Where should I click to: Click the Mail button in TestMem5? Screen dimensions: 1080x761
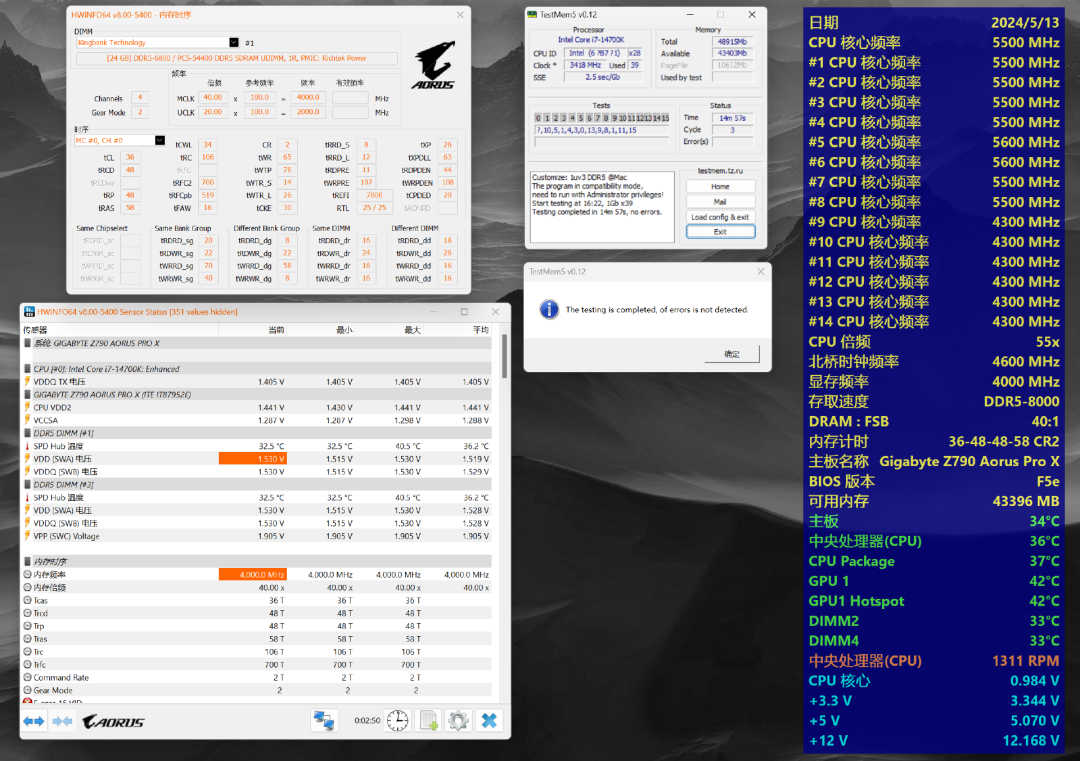[x=720, y=202]
